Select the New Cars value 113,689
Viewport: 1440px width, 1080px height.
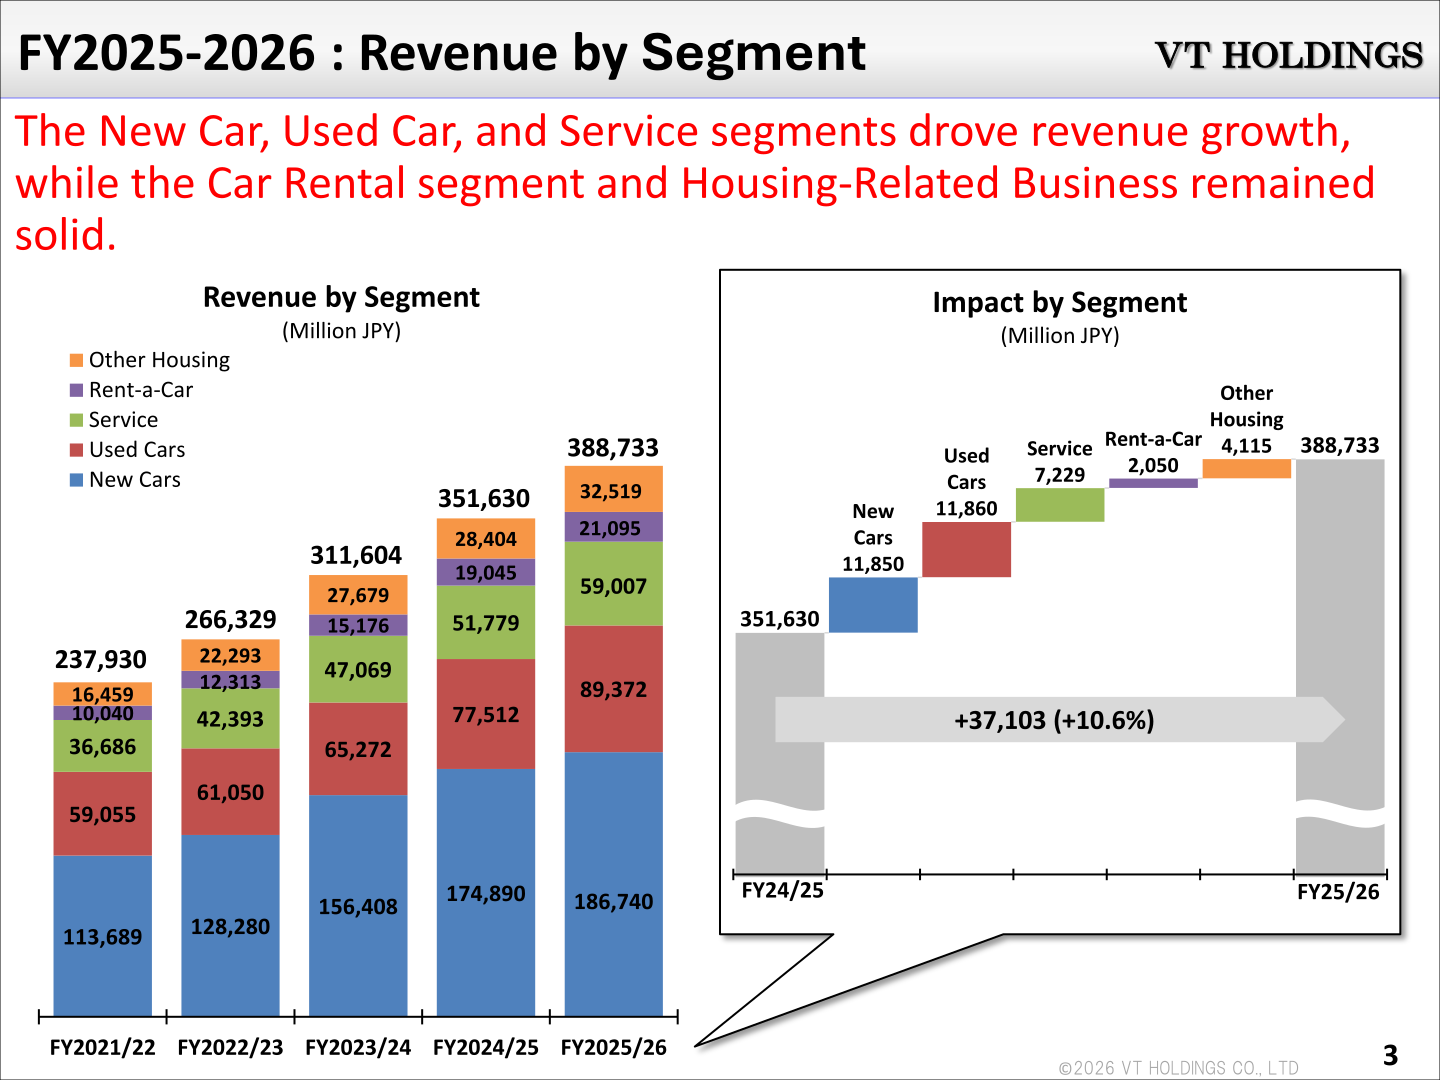click(103, 937)
